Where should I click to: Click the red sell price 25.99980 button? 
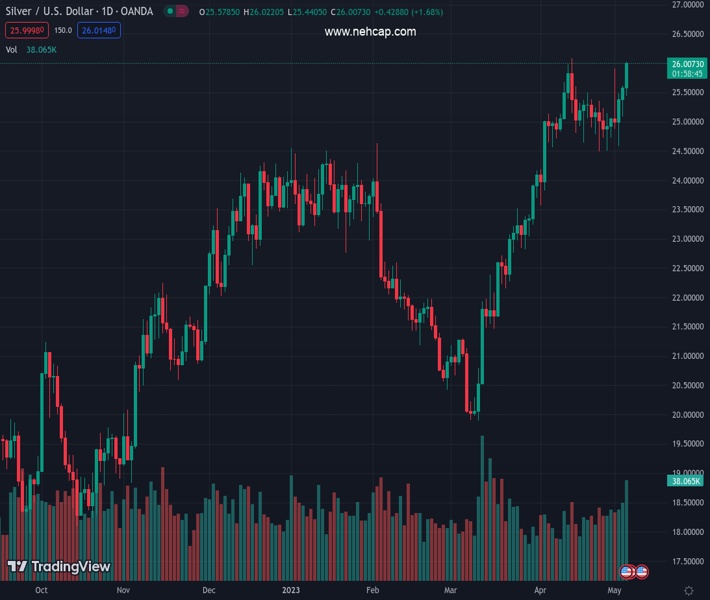[x=23, y=31]
